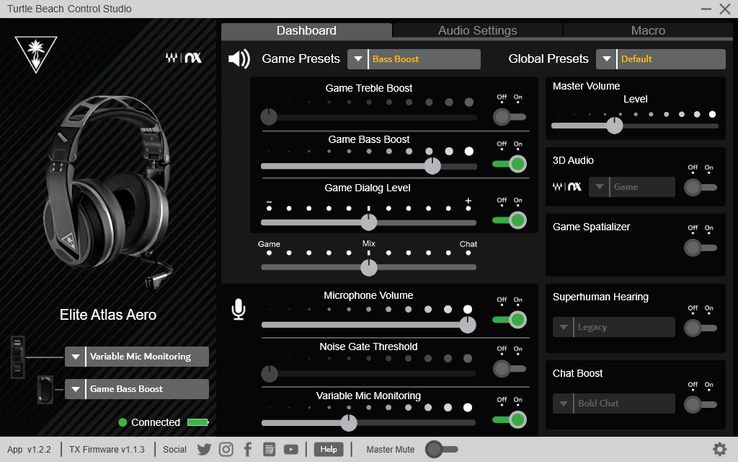Click the Game Bass Boost slider handle
Image resolution: width=738 pixels, height=462 pixels.
pos(432,166)
